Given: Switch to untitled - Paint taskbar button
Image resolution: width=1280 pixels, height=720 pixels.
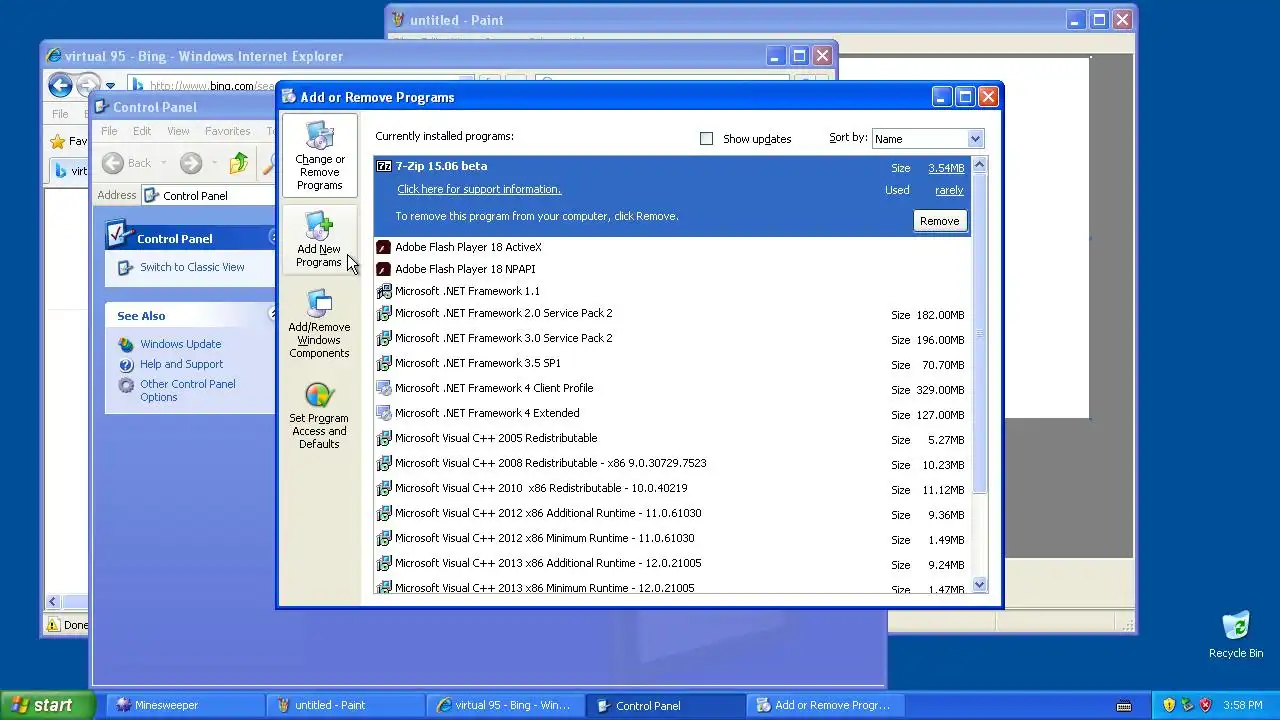Looking at the screenshot, I should coord(345,705).
